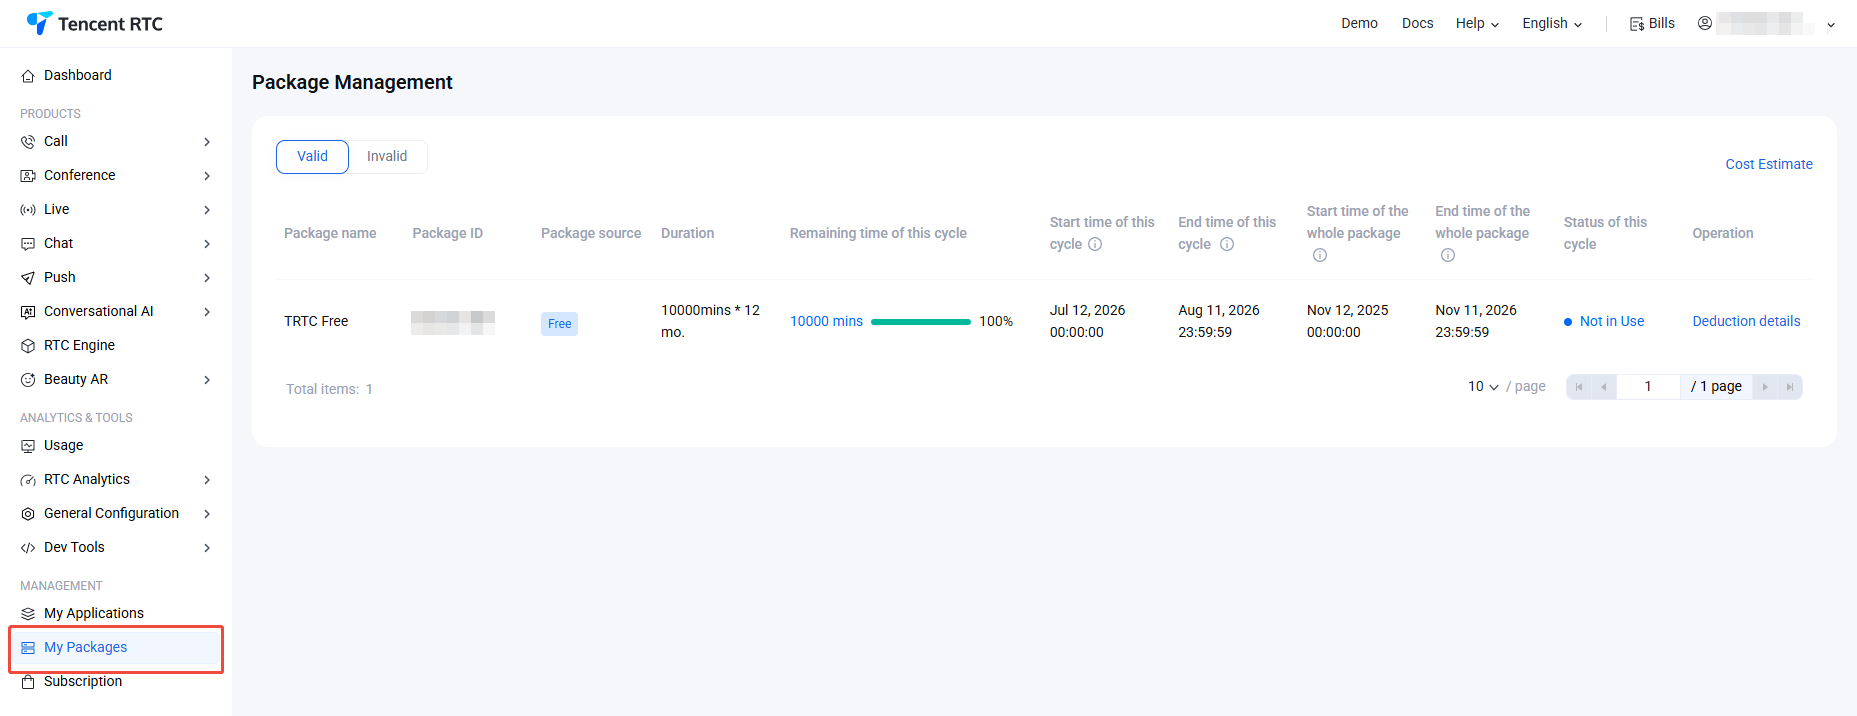The height and width of the screenshot is (716, 1857).
Task: Click the Conference icon in sidebar
Action: (x=28, y=176)
